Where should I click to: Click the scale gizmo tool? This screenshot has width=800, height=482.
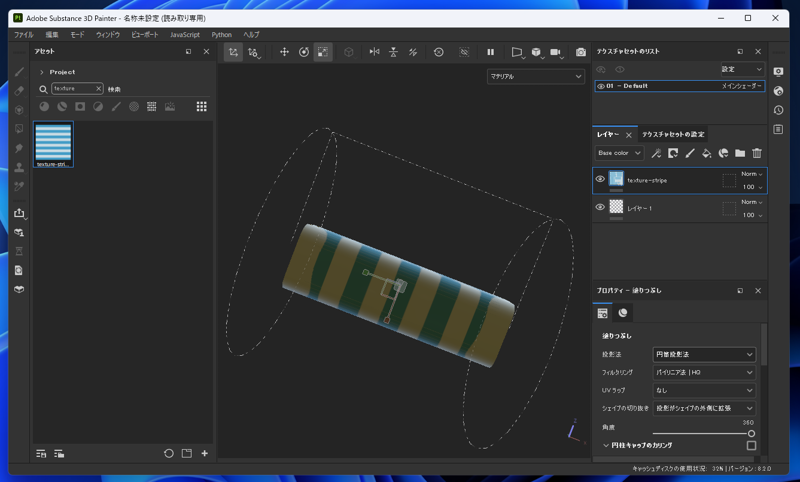323,52
